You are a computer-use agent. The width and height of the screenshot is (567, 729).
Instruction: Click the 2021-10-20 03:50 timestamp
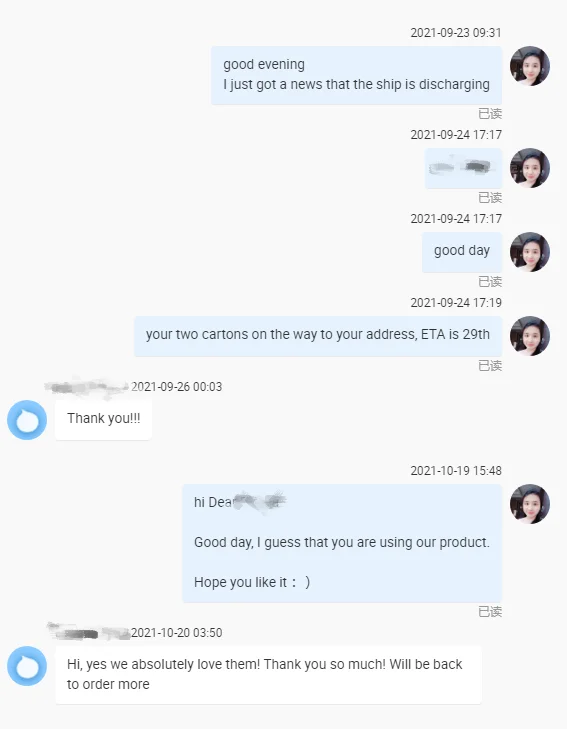coord(177,633)
